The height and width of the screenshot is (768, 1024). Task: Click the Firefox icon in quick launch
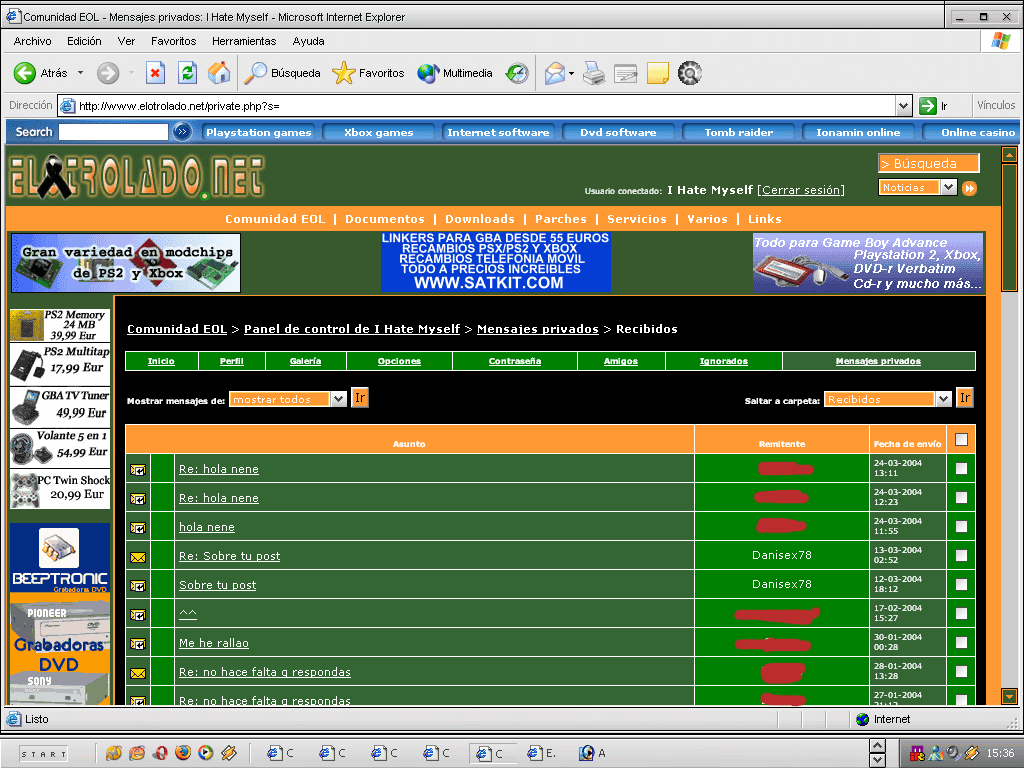[183, 753]
